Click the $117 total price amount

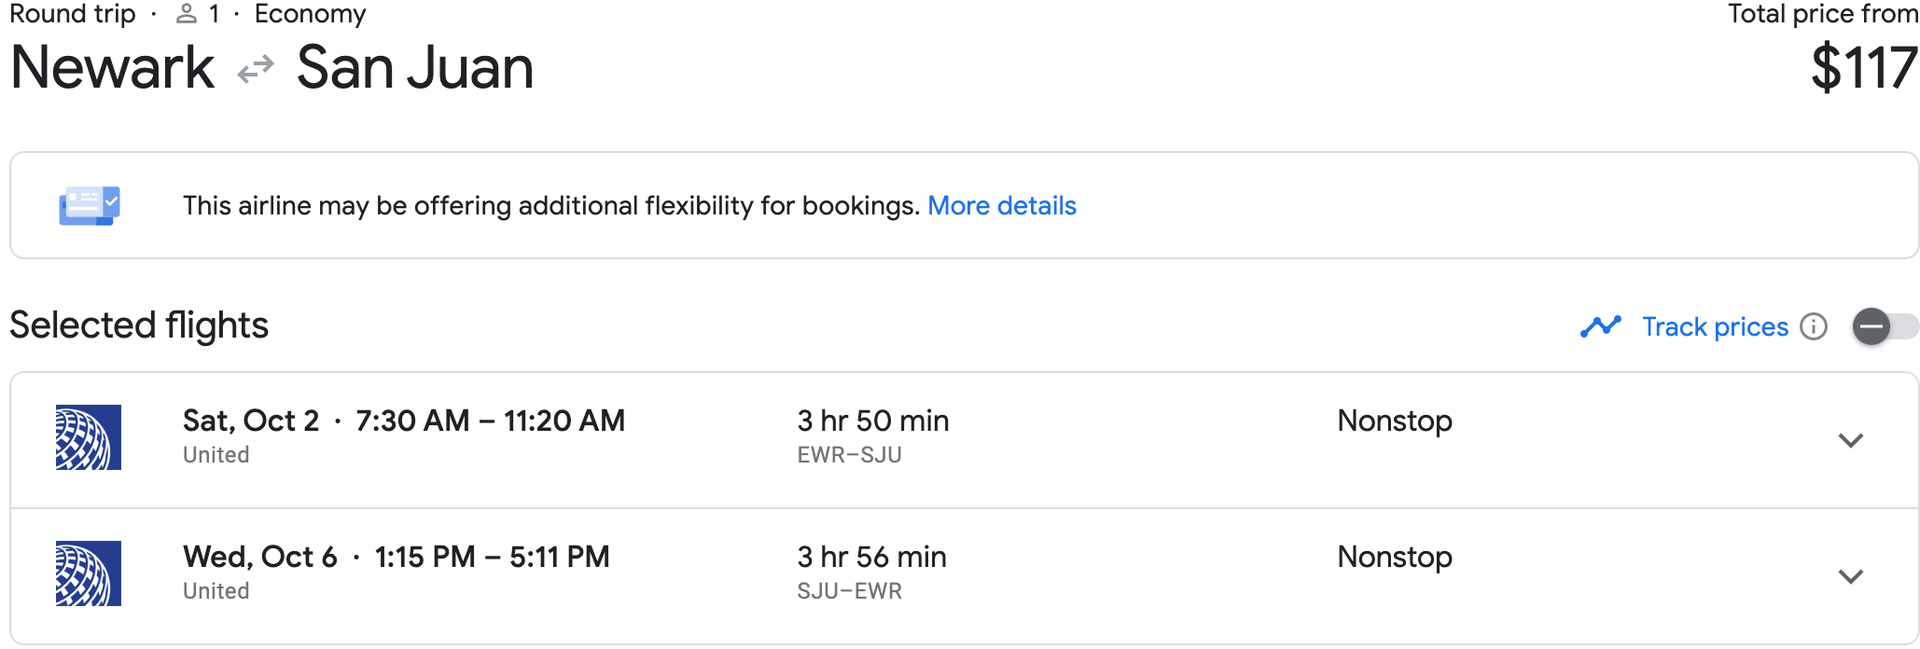click(x=1866, y=68)
